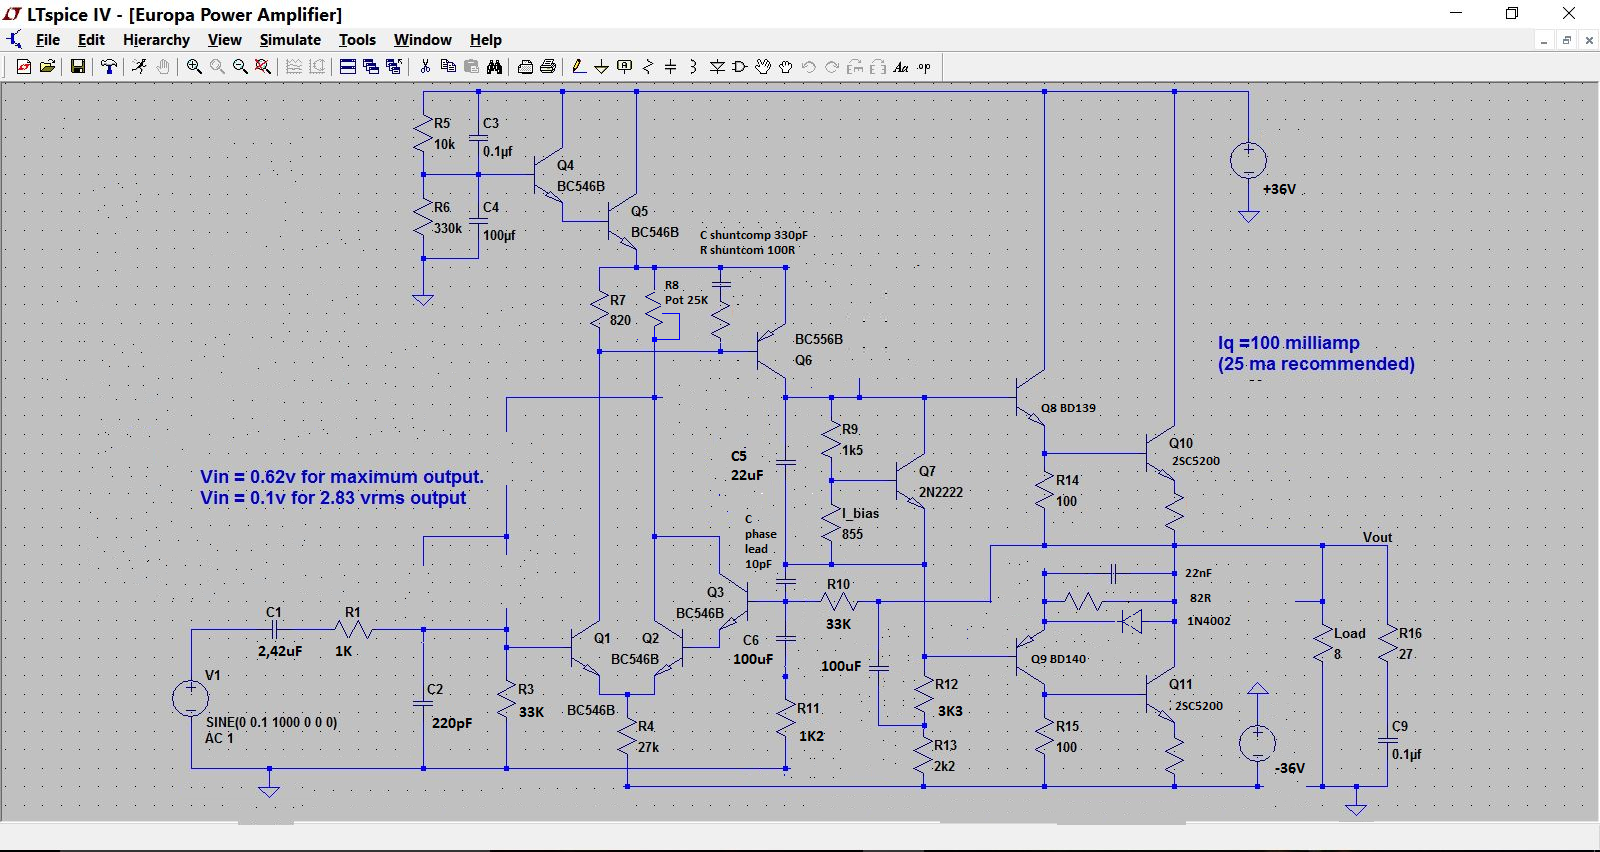
Task: Click the schematic icon left of File menu
Action: tap(14, 39)
